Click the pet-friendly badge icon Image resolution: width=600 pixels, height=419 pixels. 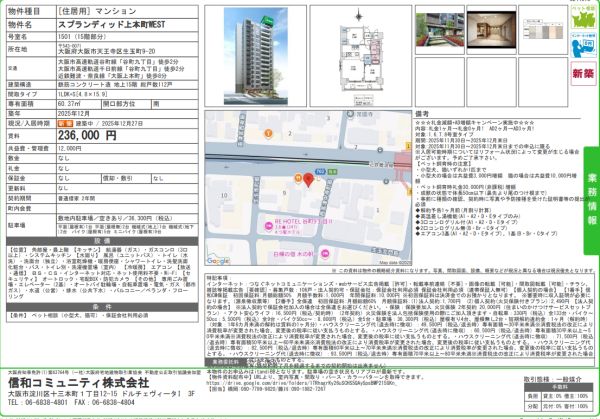[584, 17]
